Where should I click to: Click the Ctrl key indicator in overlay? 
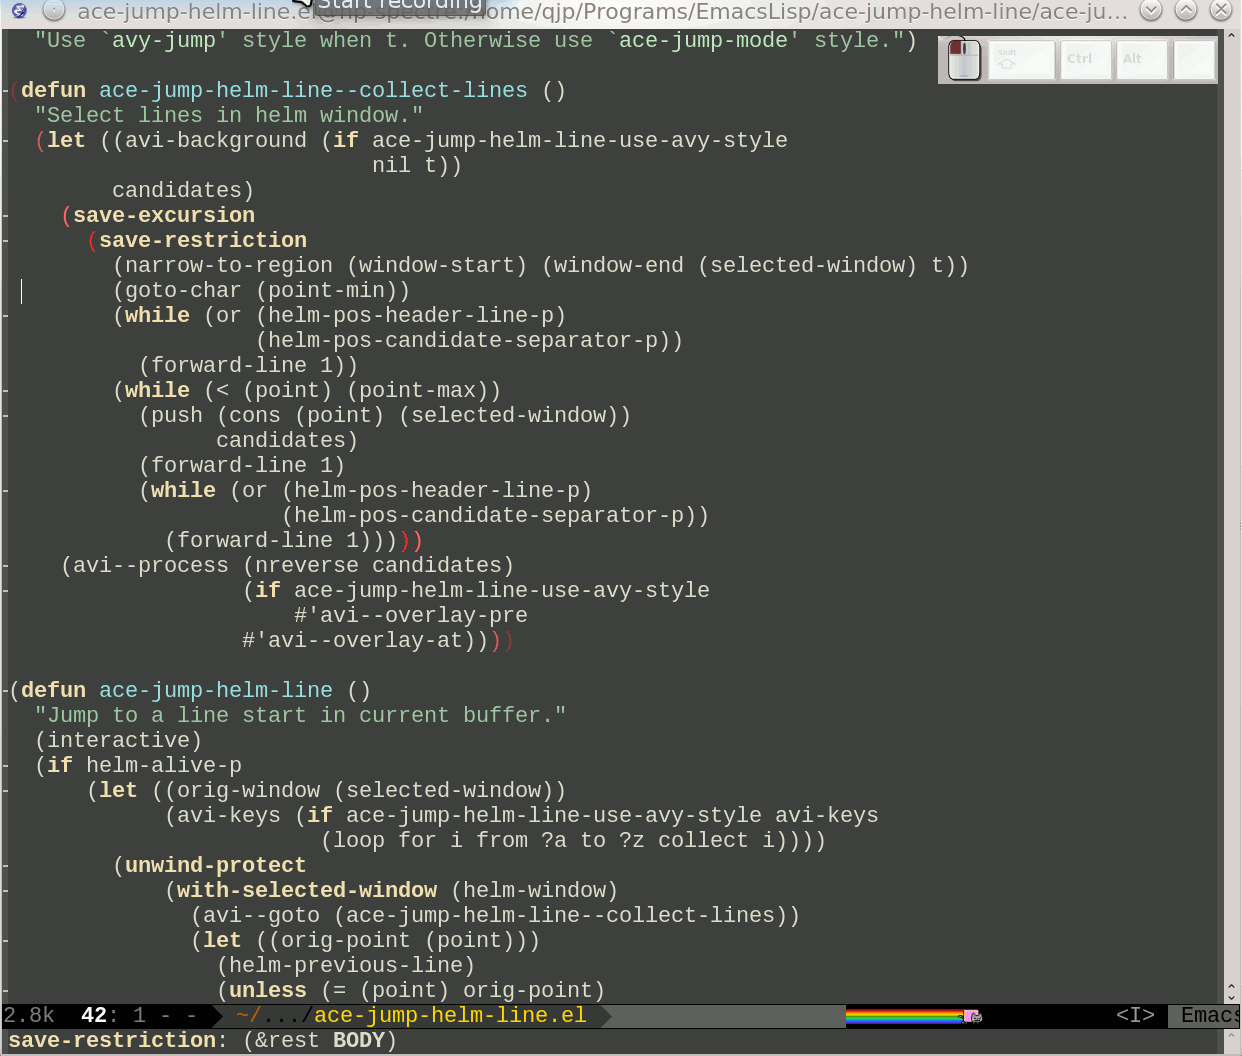[x=1084, y=60]
